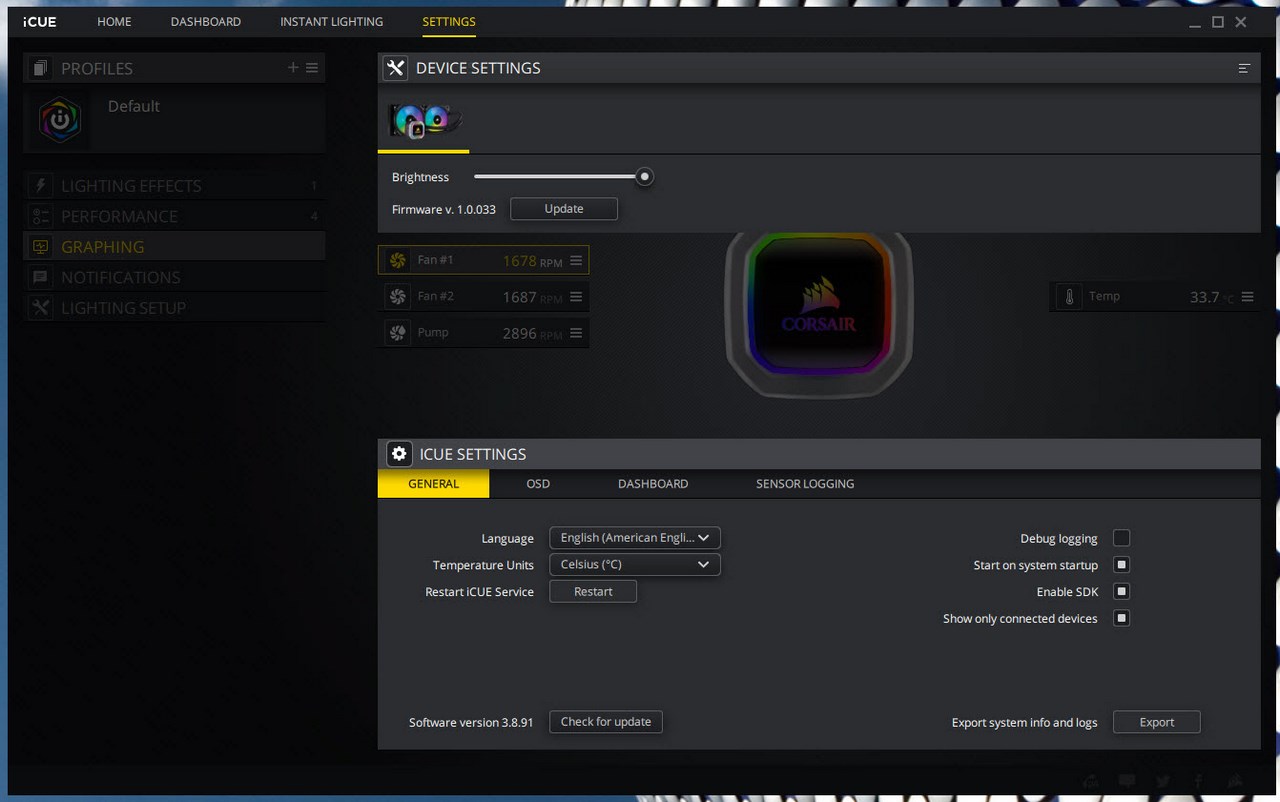Screen dimensions: 1280x802
Task: Switch to the Dashboard top tab
Action: 206,22
